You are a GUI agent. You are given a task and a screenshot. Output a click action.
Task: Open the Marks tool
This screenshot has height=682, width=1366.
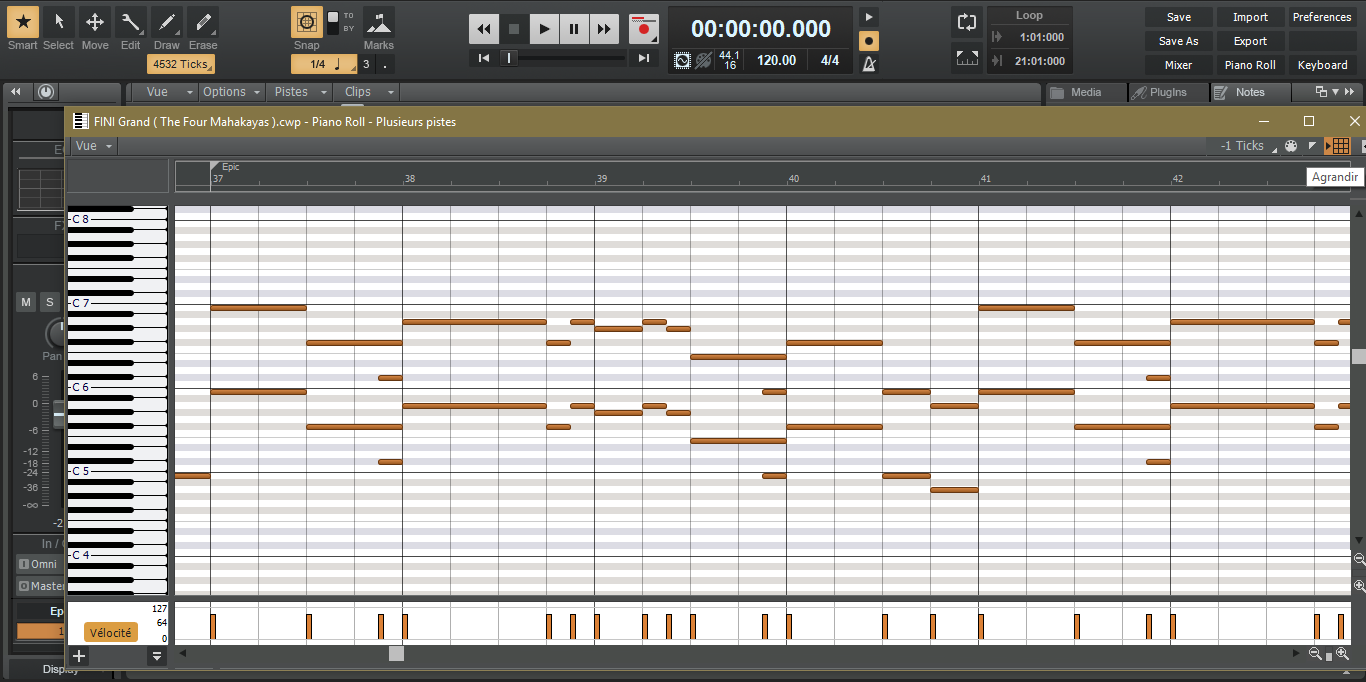[378, 22]
